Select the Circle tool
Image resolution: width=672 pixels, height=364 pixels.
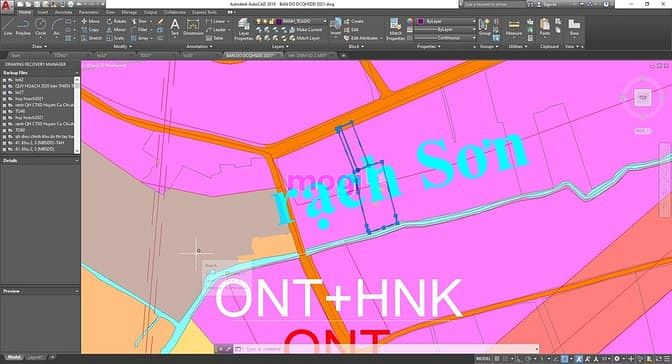(x=40, y=27)
